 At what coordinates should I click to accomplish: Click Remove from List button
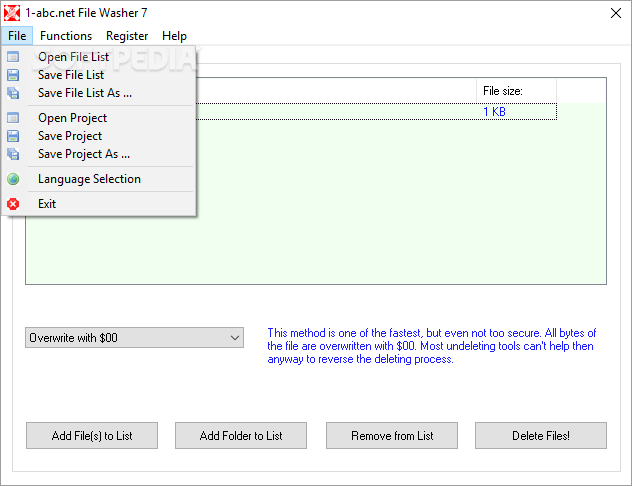pyautogui.click(x=392, y=436)
